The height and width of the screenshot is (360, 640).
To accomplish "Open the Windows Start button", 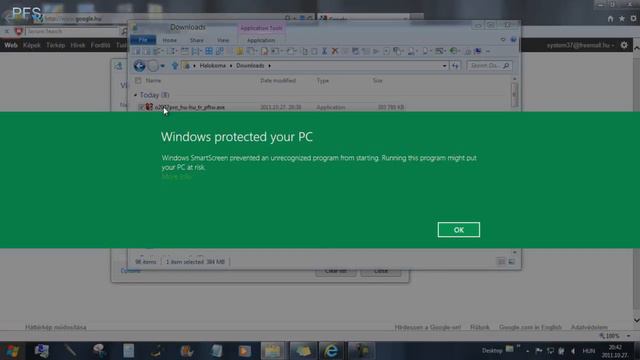I will point(12,351).
